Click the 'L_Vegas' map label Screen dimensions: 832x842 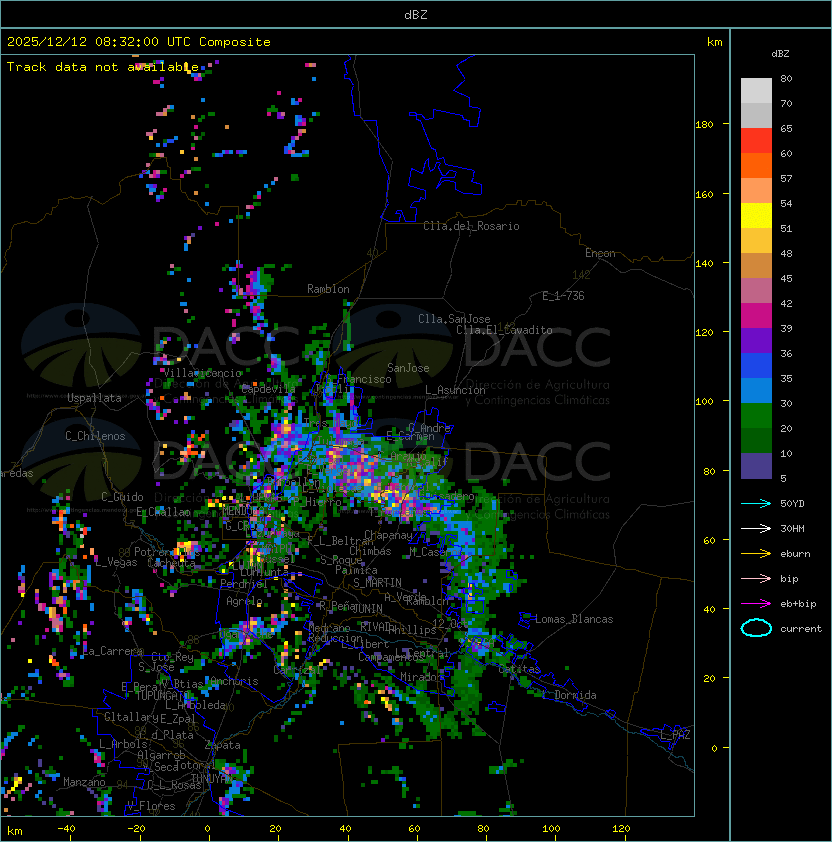[116, 562]
